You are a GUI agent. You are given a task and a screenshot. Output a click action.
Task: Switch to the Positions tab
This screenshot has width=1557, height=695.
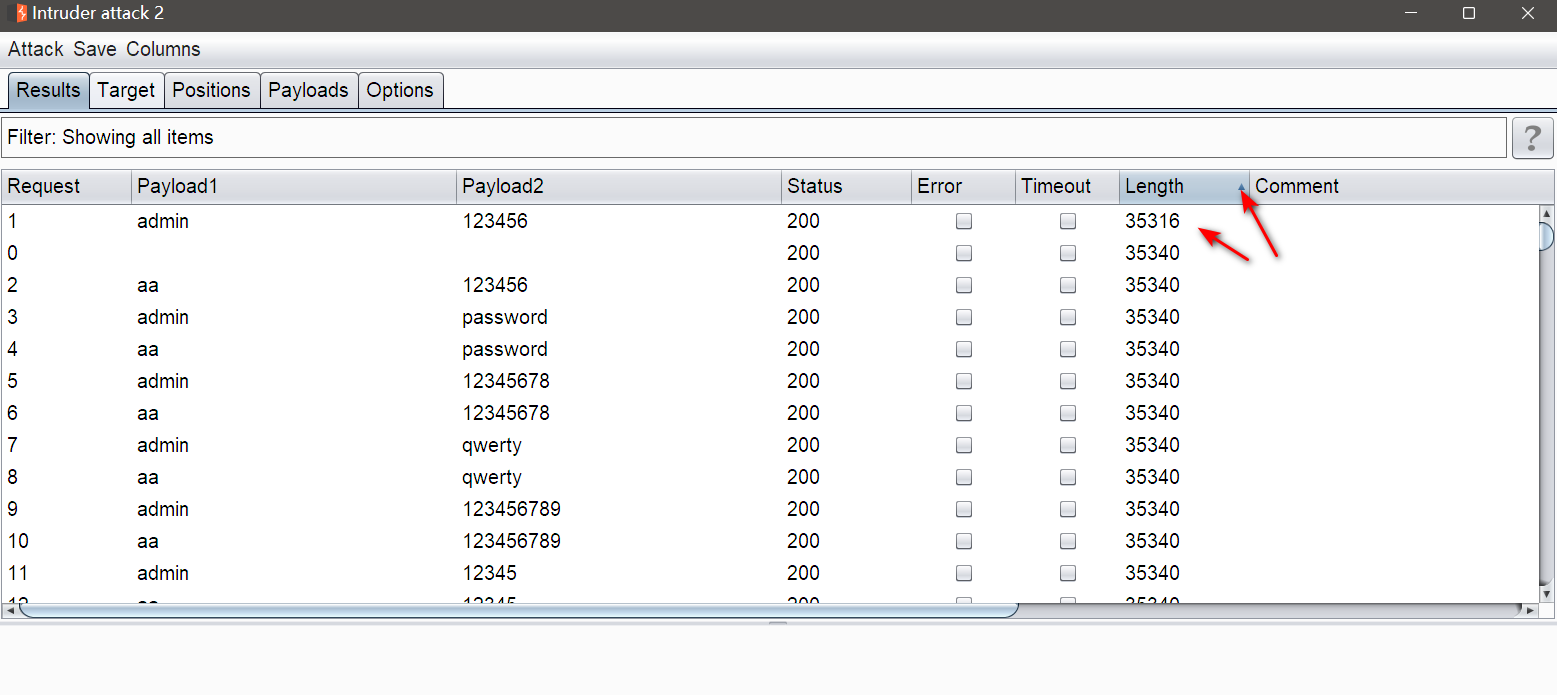tap(211, 90)
